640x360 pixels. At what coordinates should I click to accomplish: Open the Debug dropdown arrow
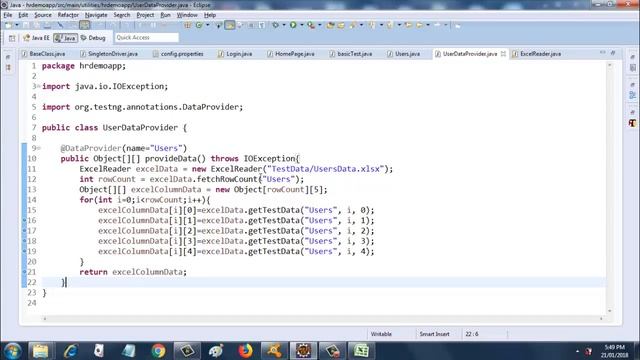[x=284, y=25]
